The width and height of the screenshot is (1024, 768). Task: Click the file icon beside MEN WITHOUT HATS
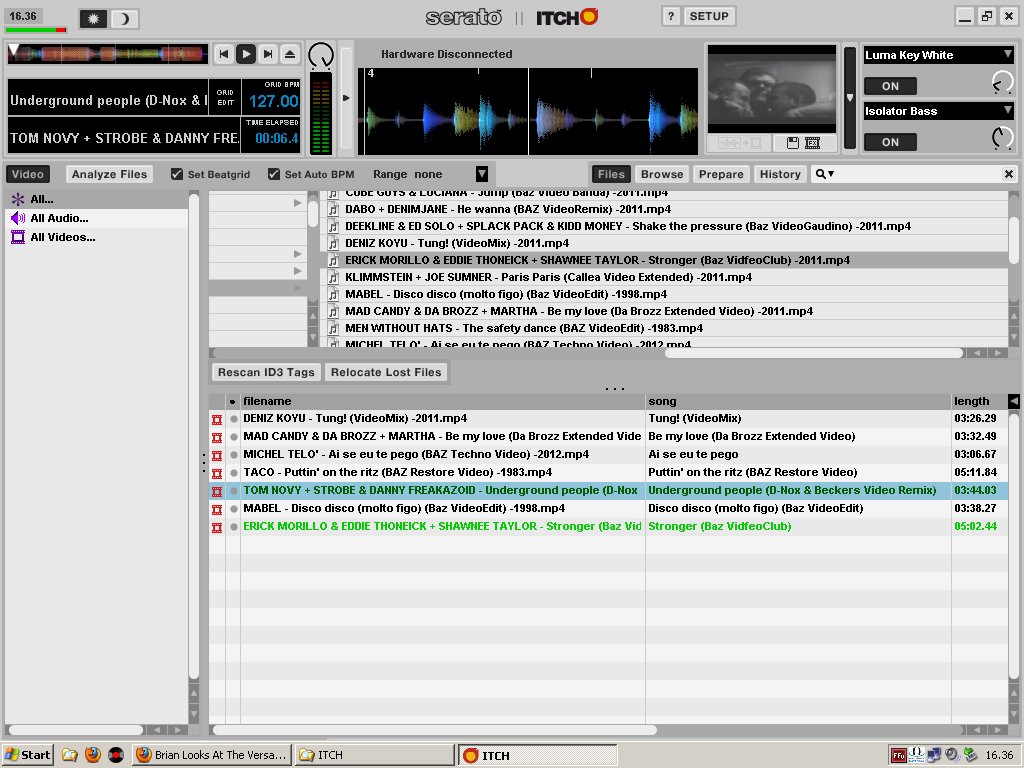point(333,328)
